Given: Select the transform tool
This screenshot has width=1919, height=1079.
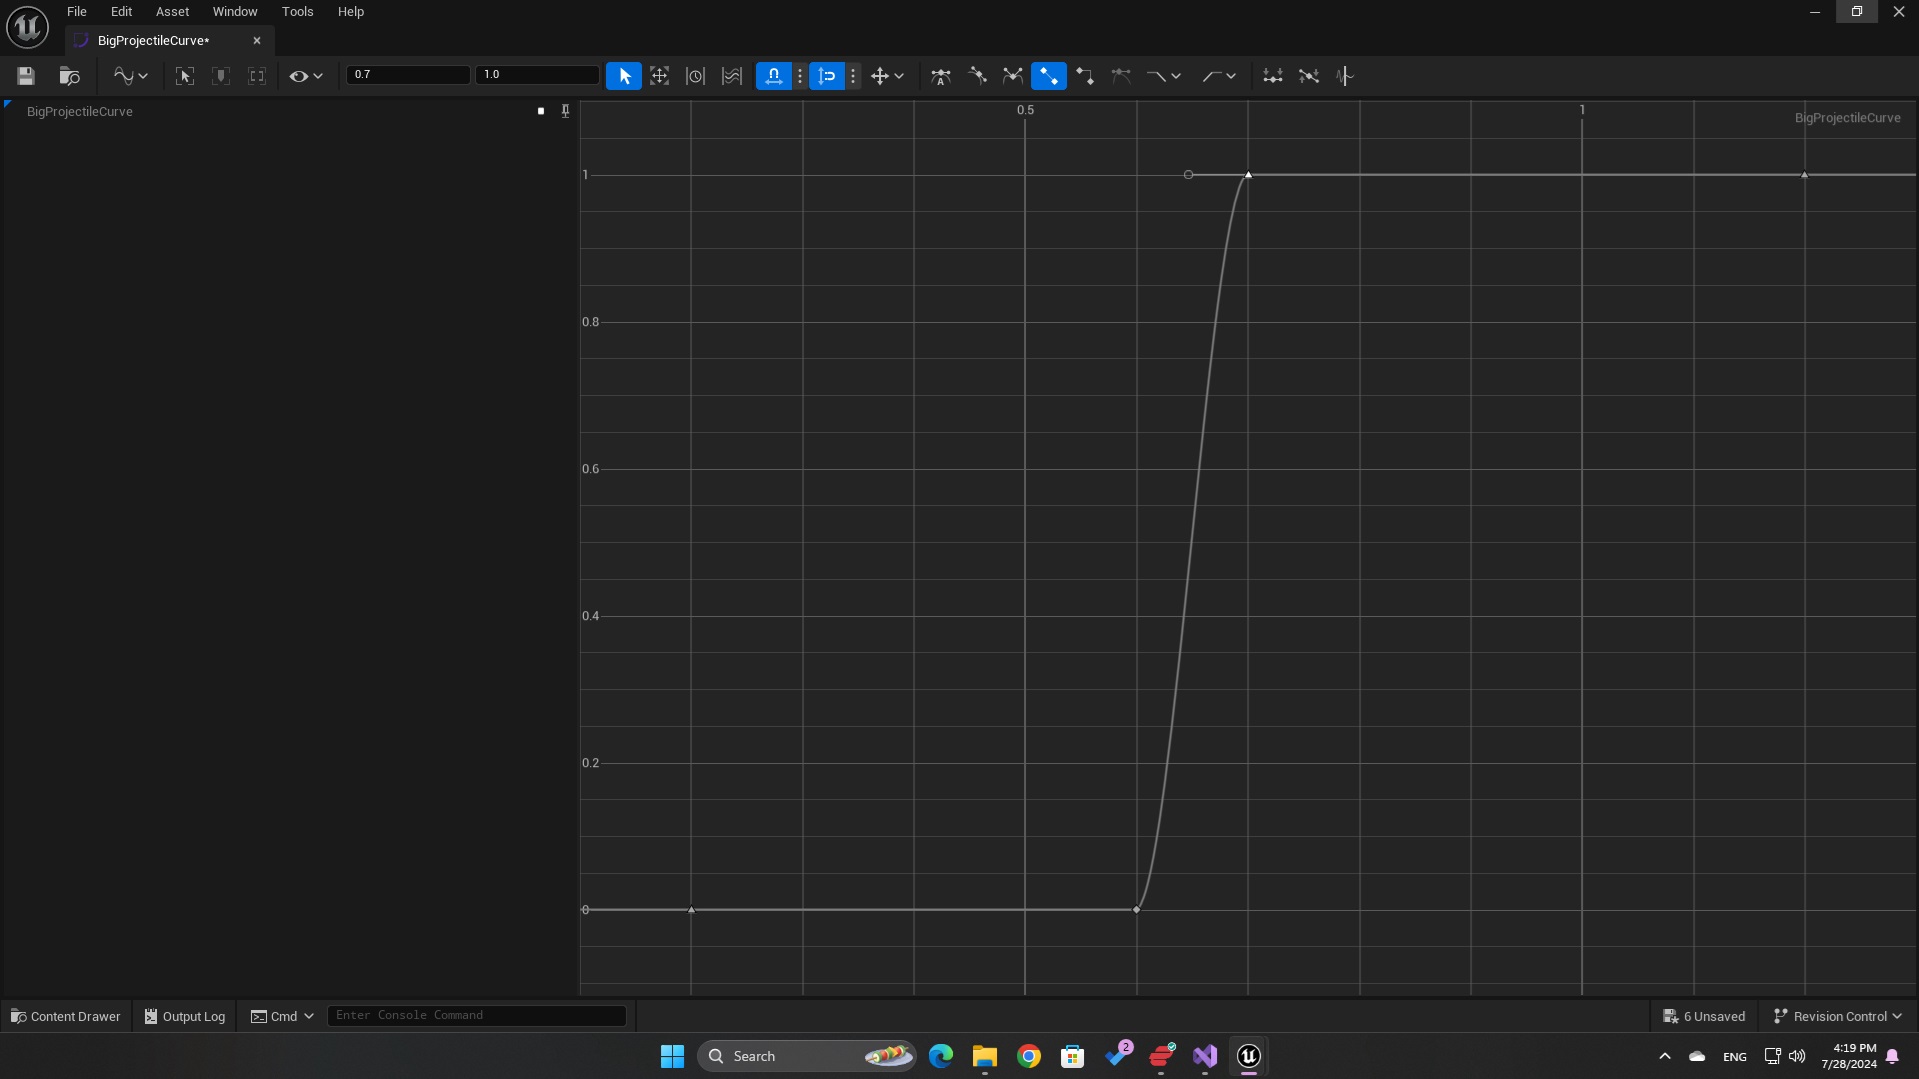Looking at the screenshot, I should click(x=660, y=76).
